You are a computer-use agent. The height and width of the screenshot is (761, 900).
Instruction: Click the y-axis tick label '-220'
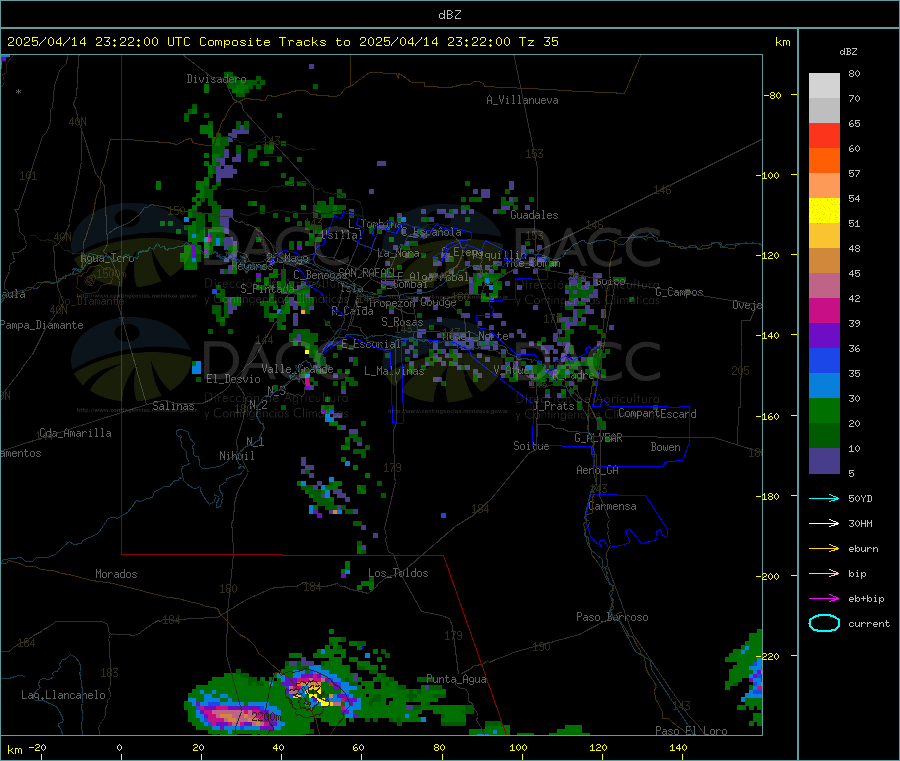coord(767,657)
